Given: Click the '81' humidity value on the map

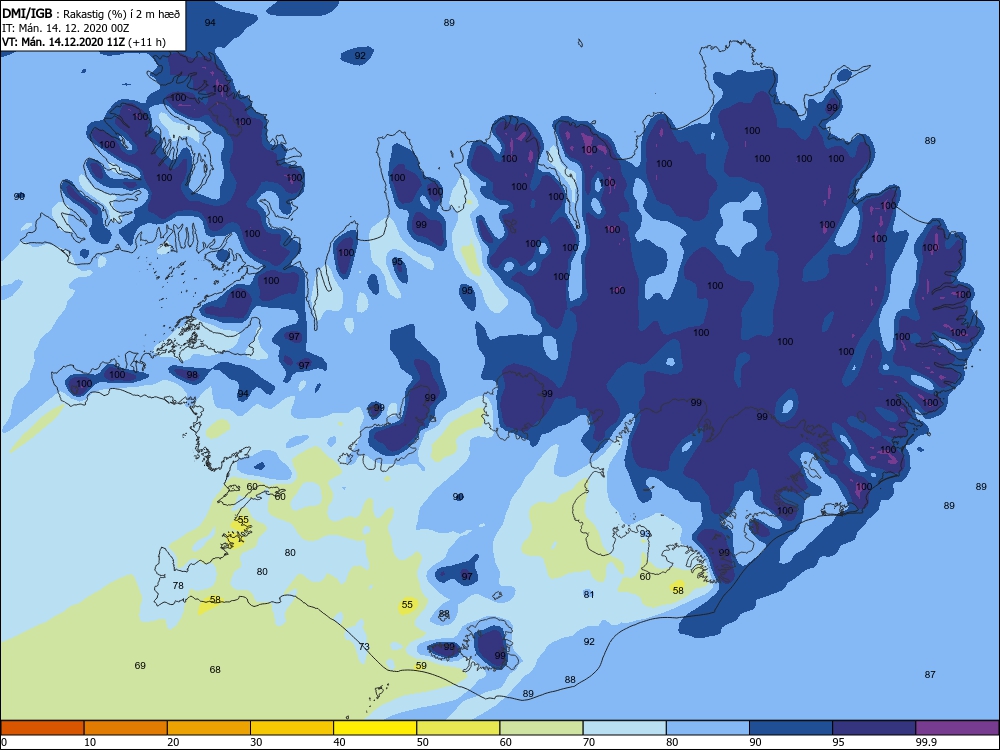Looking at the screenshot, I should (x=589, y=594).
